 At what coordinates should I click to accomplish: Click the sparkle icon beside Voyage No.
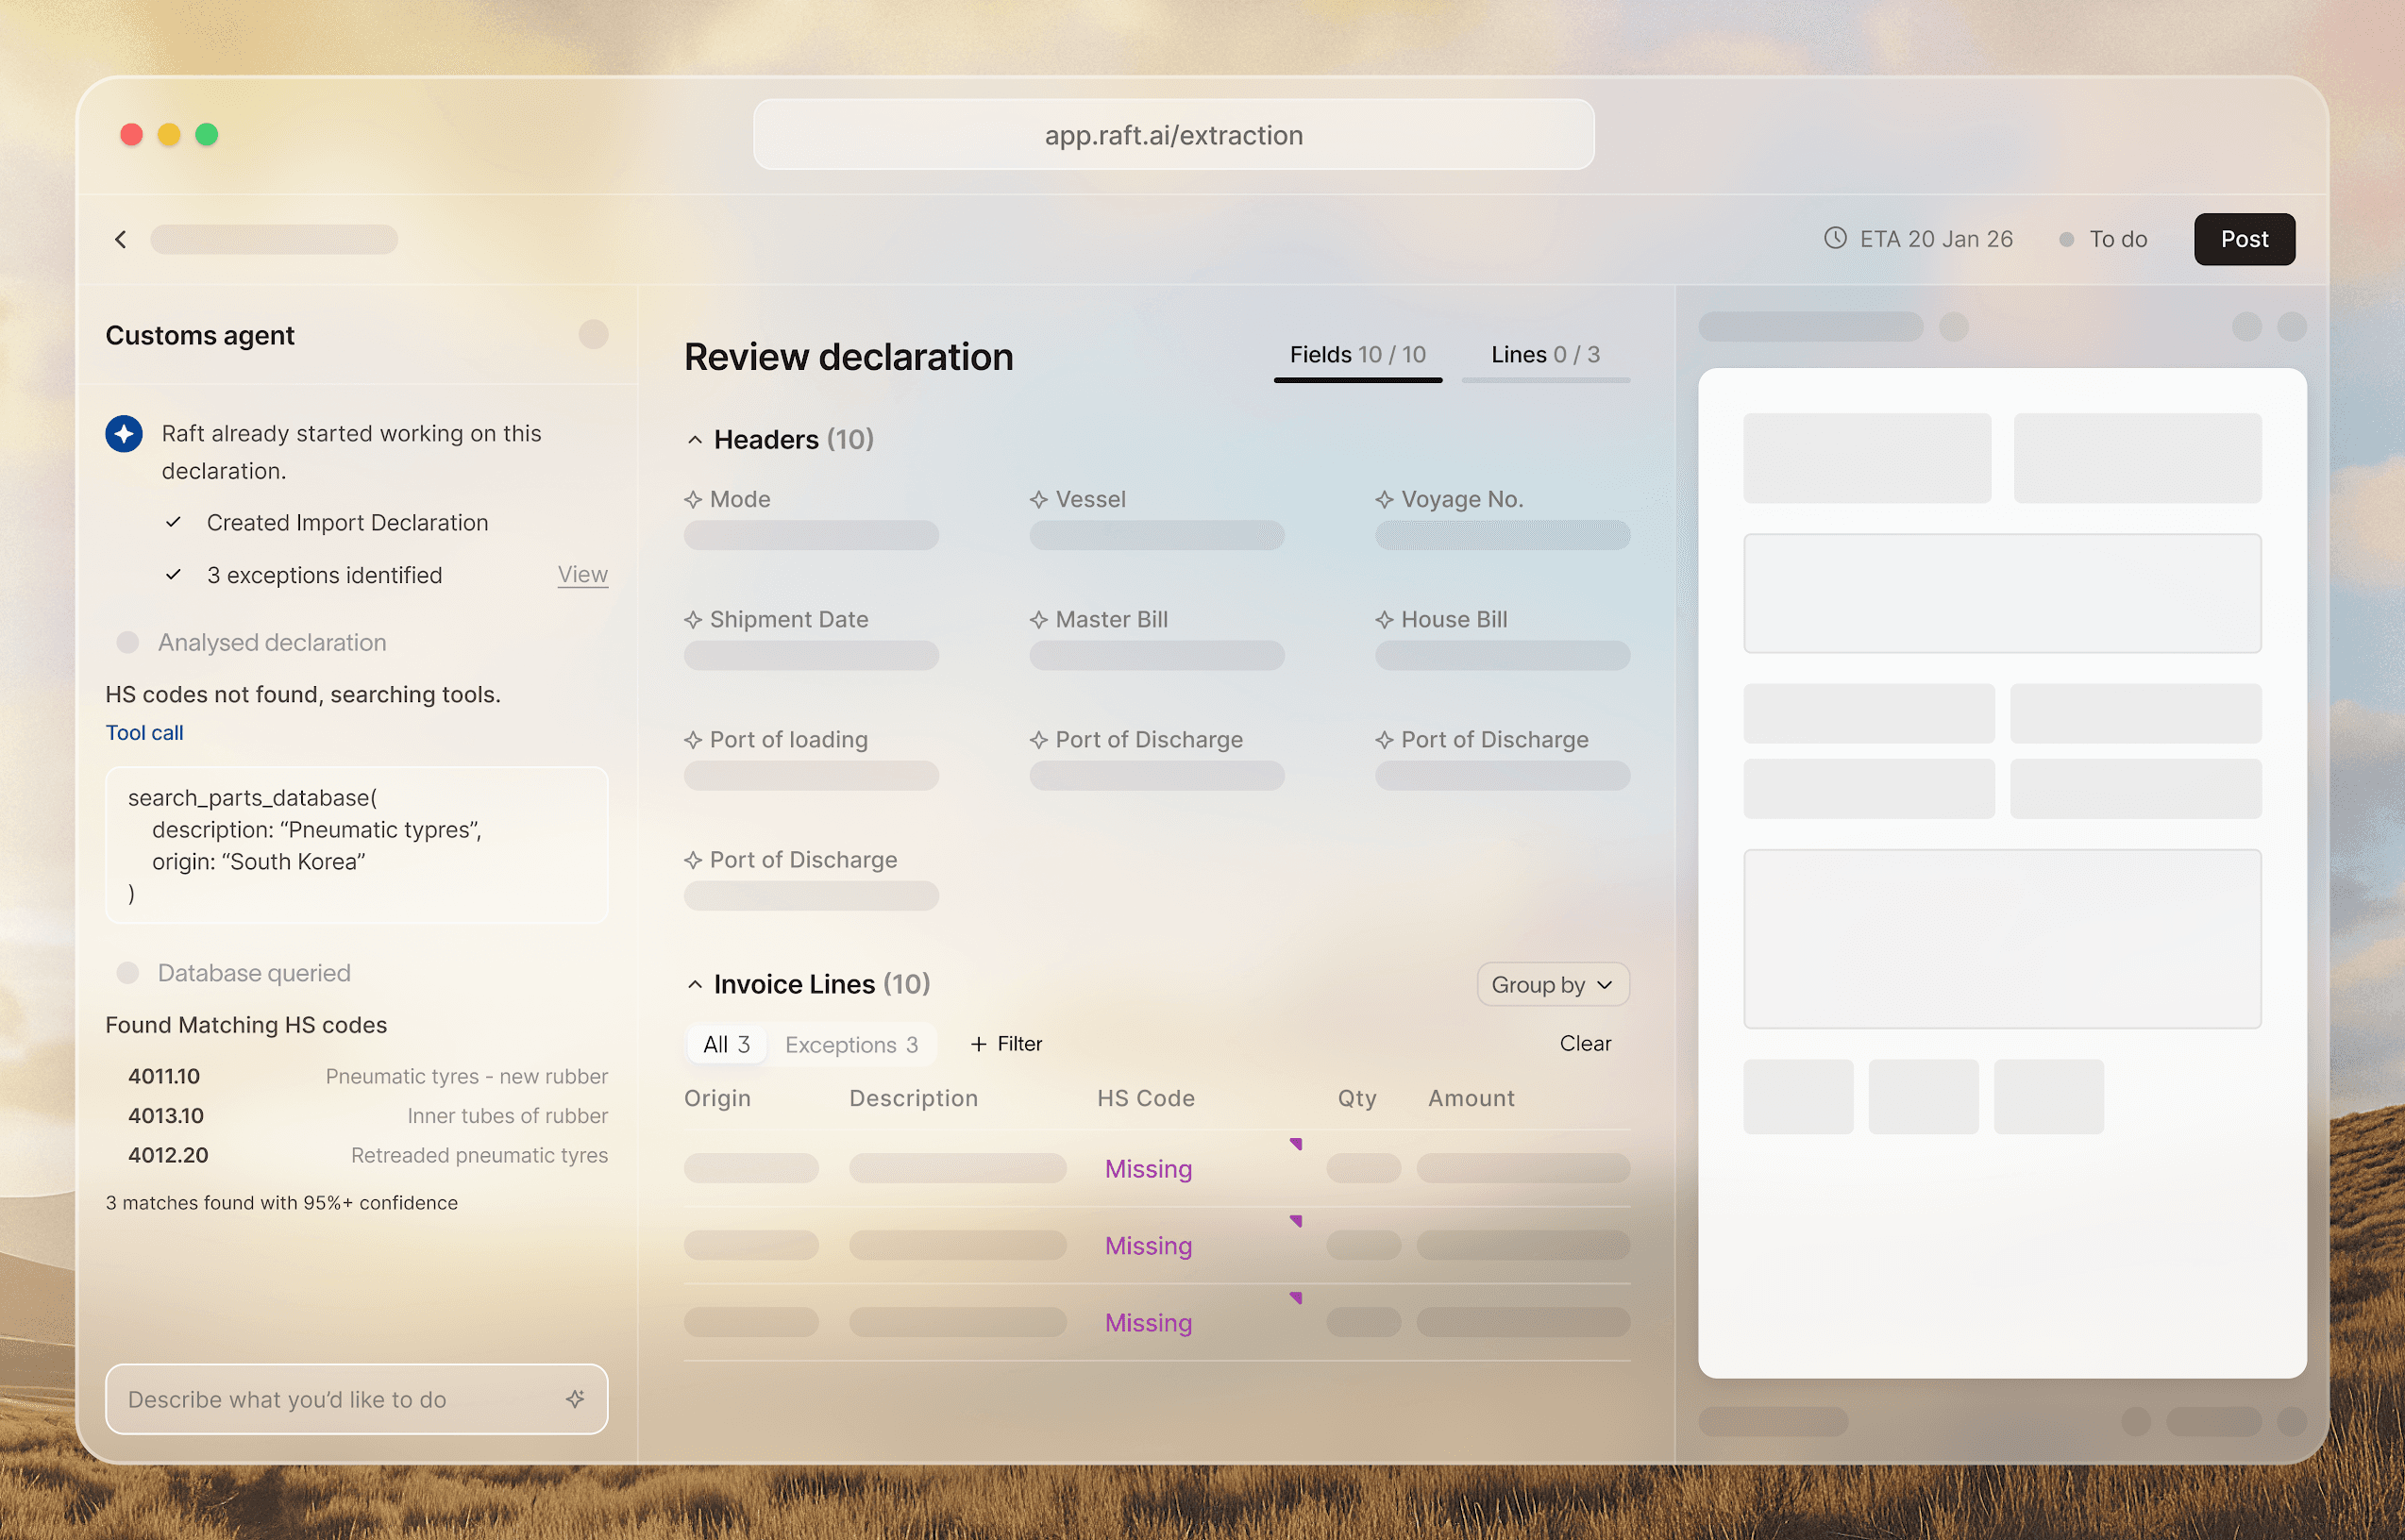(1384, 499)
